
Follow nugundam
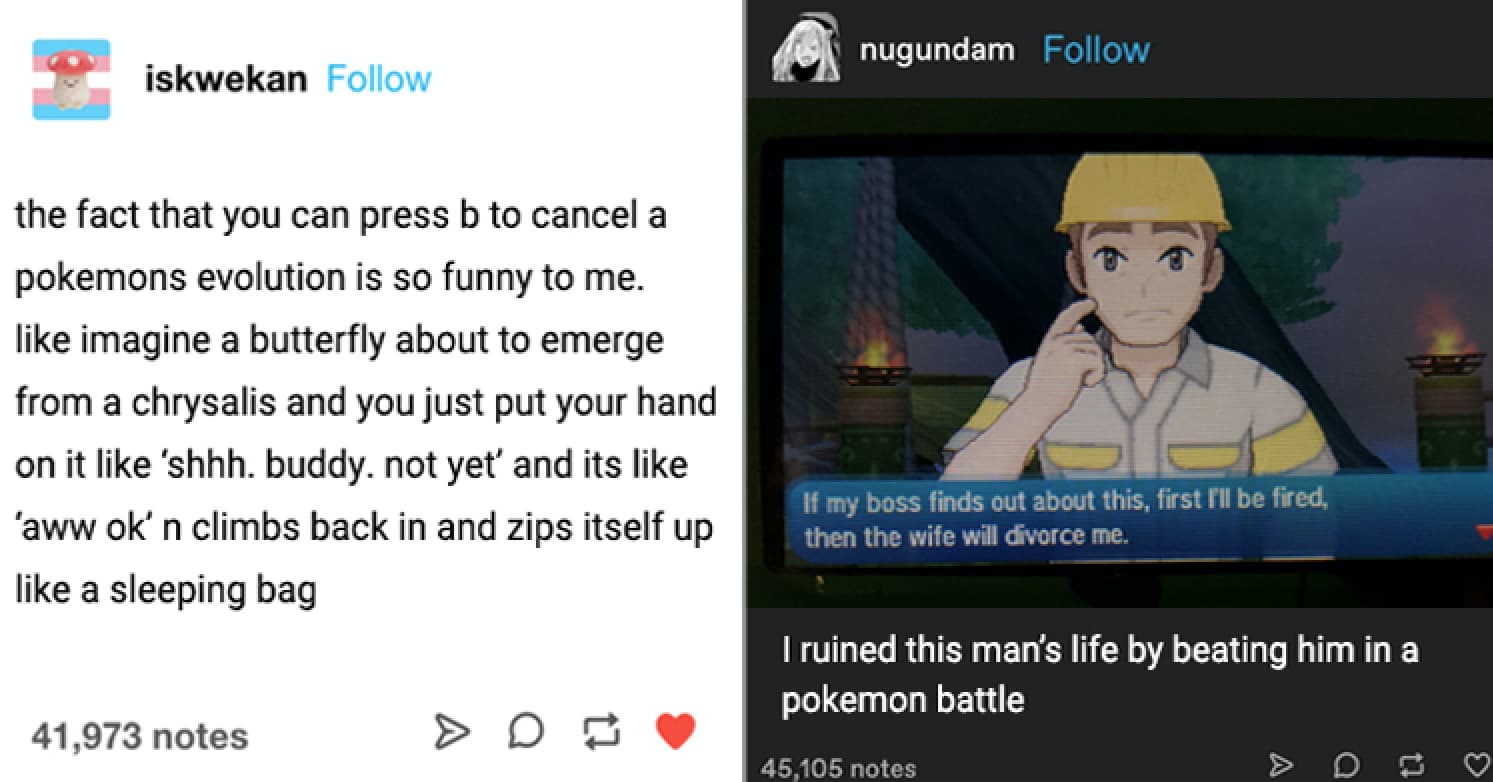(1096, 50)
